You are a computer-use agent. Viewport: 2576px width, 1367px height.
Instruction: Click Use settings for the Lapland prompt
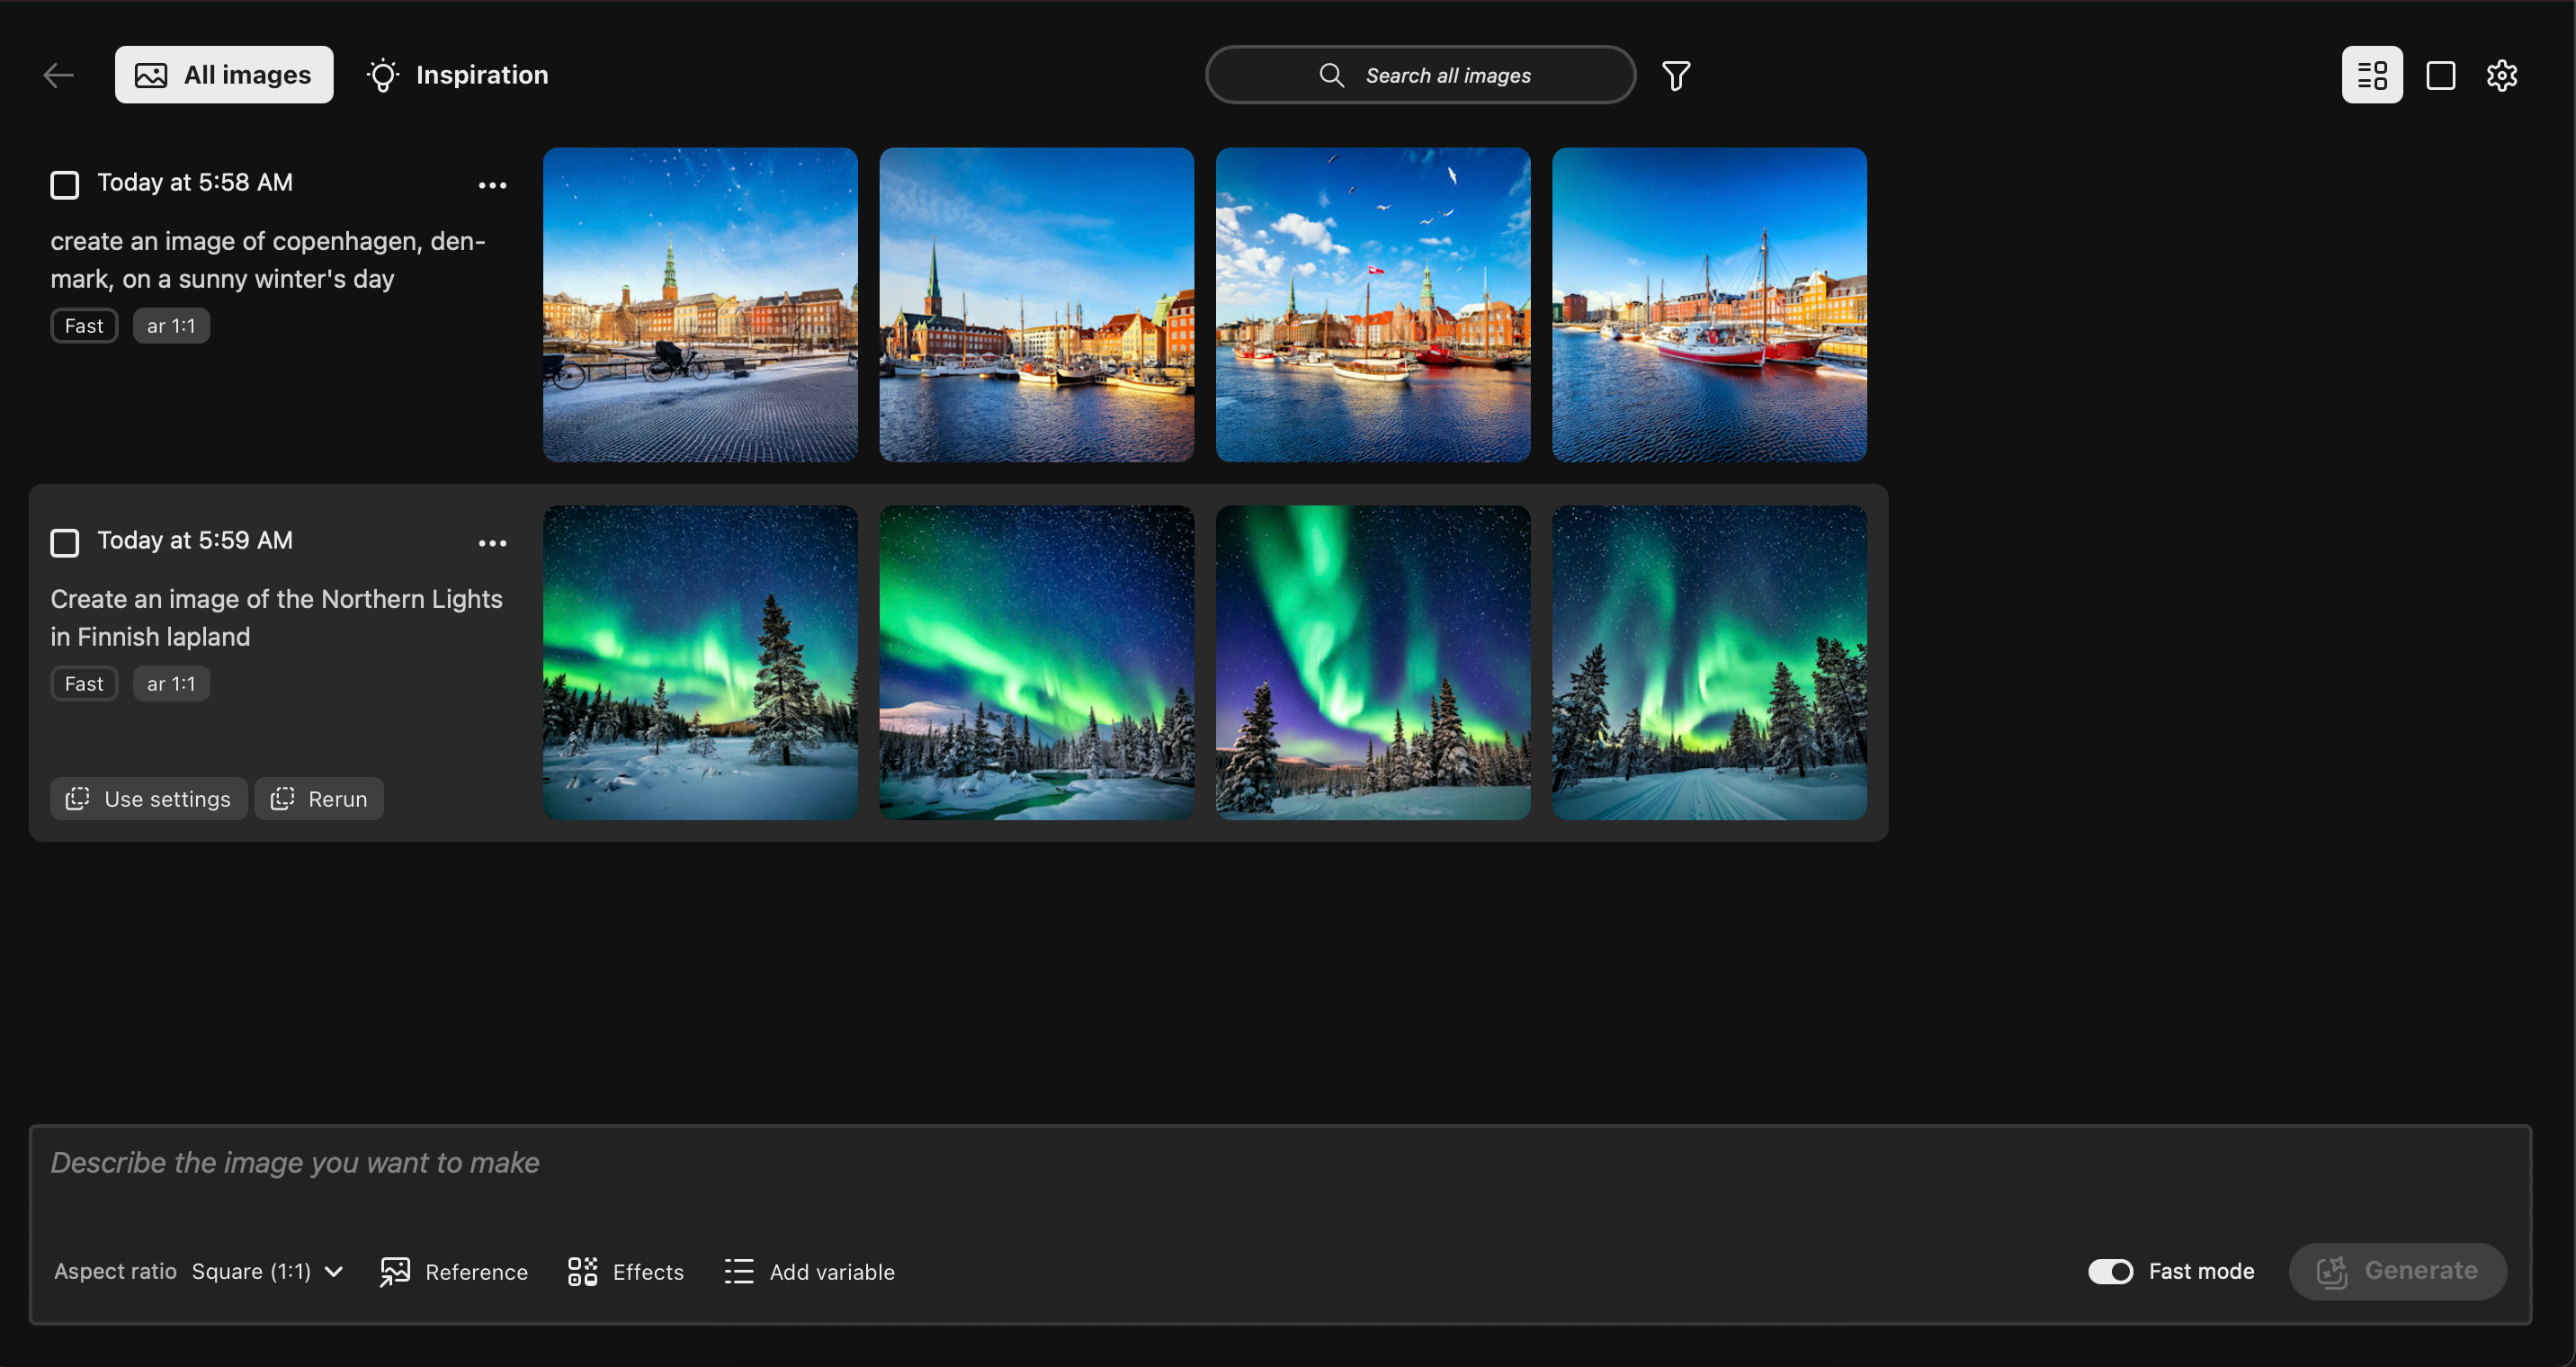pyautogui.click(x=148, y=798)
